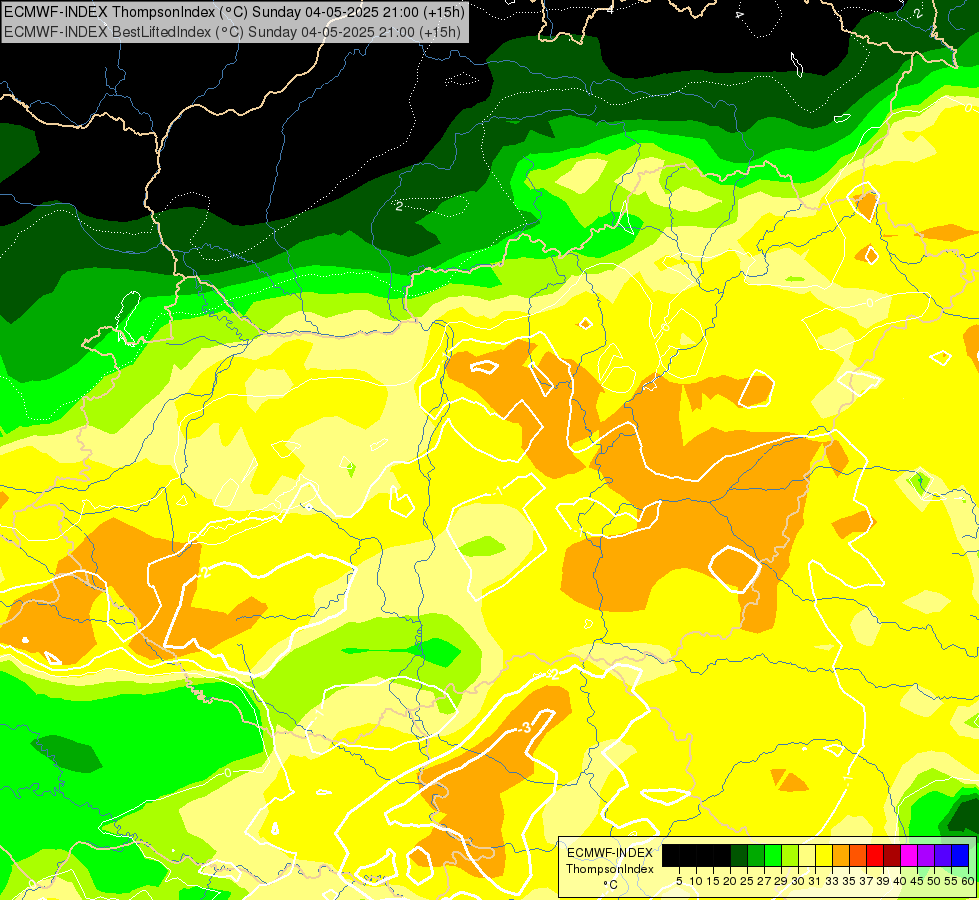This screenshot has width=979, height=900.
Task: Select the lime 29–30 legend swatch
Action: [789, 856]
